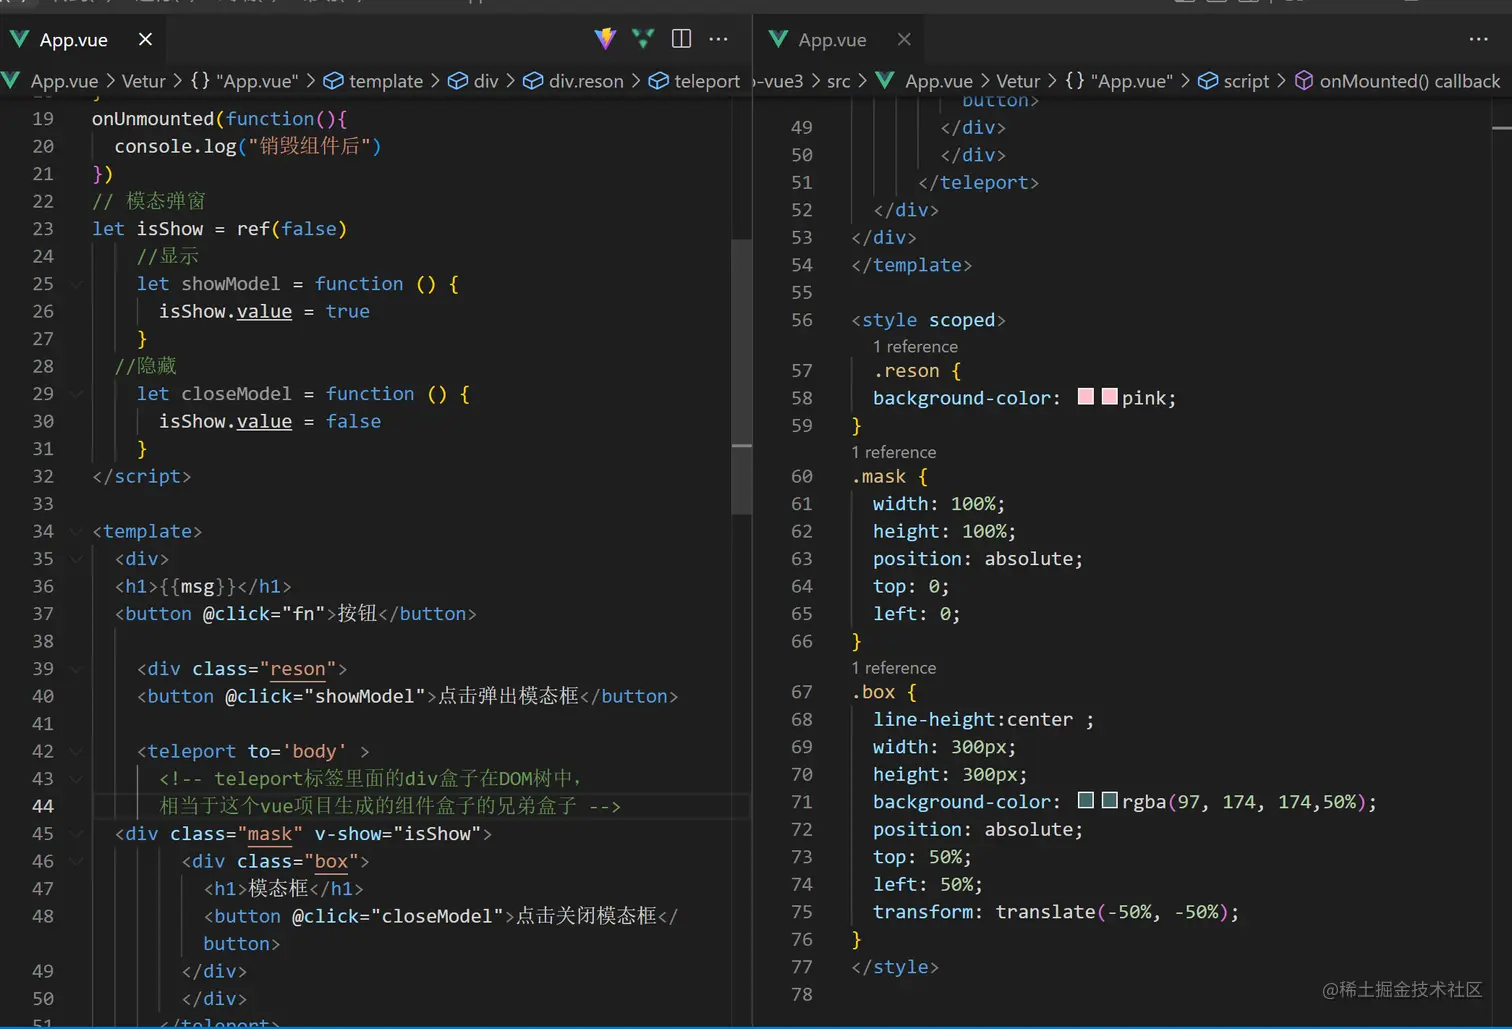Click 'scoped' attribute on line 56
Screen dimensions: 1512x1029
[x=962, y=320]
